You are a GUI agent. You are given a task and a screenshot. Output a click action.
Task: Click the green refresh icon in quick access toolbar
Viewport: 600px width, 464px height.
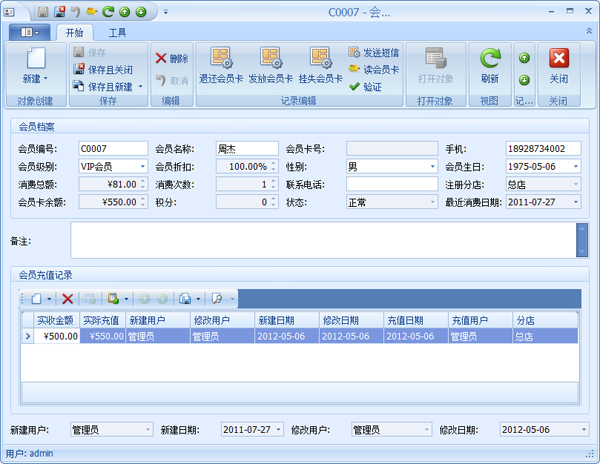108,12
